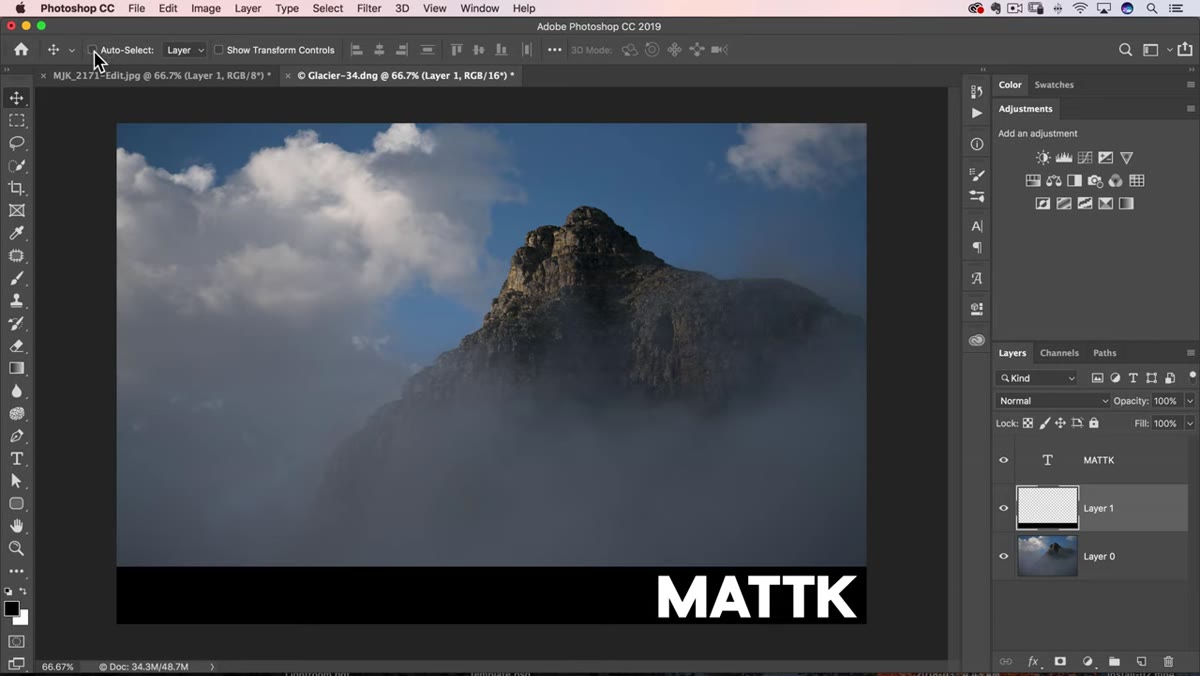Select the Lasso tool
Screen dimensions: 1200x676
click(x=16, y=143)
